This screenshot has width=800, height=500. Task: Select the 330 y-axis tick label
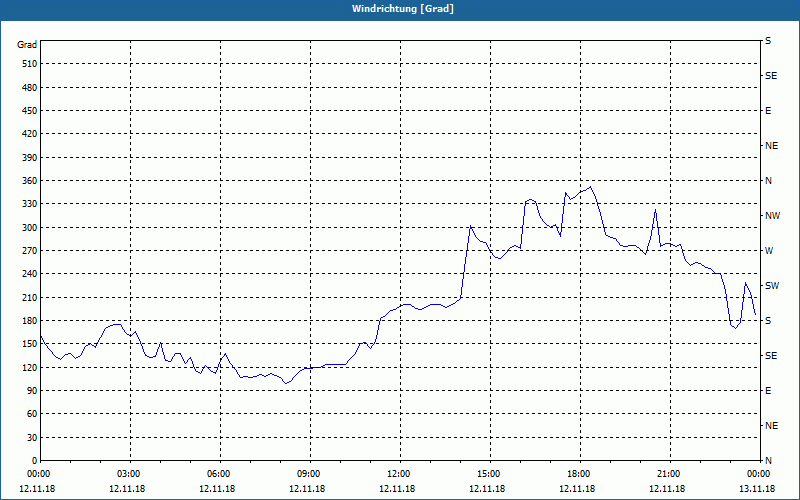tap(30, 204)
